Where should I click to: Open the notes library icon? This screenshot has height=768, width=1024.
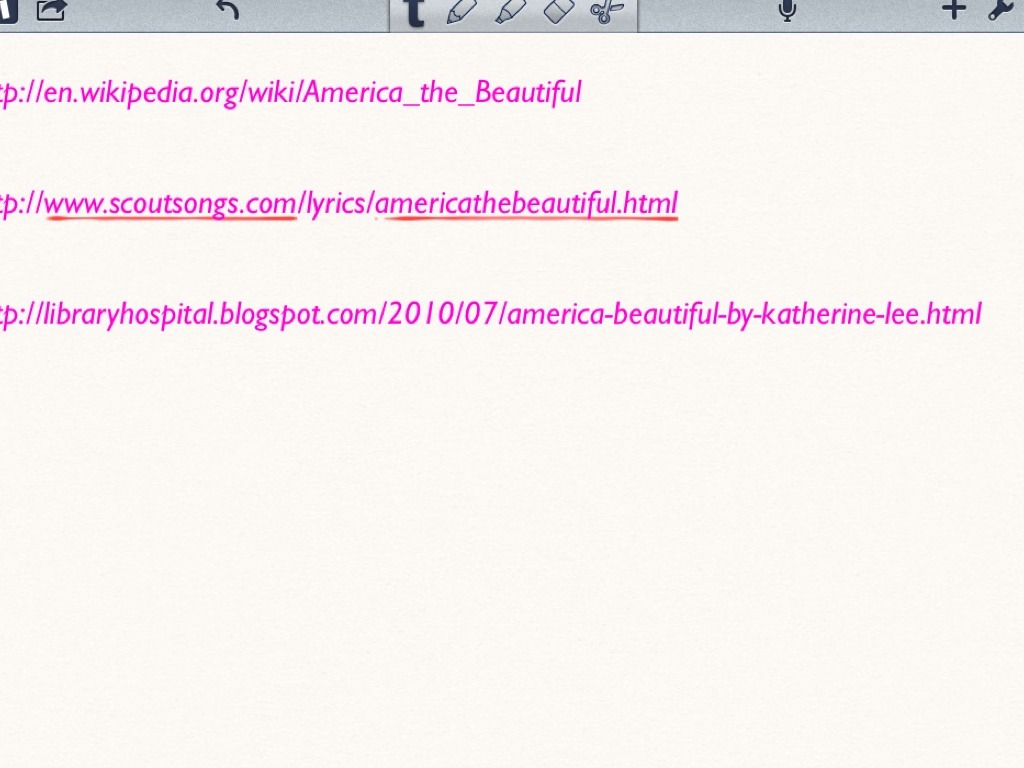tap(8, 10)
